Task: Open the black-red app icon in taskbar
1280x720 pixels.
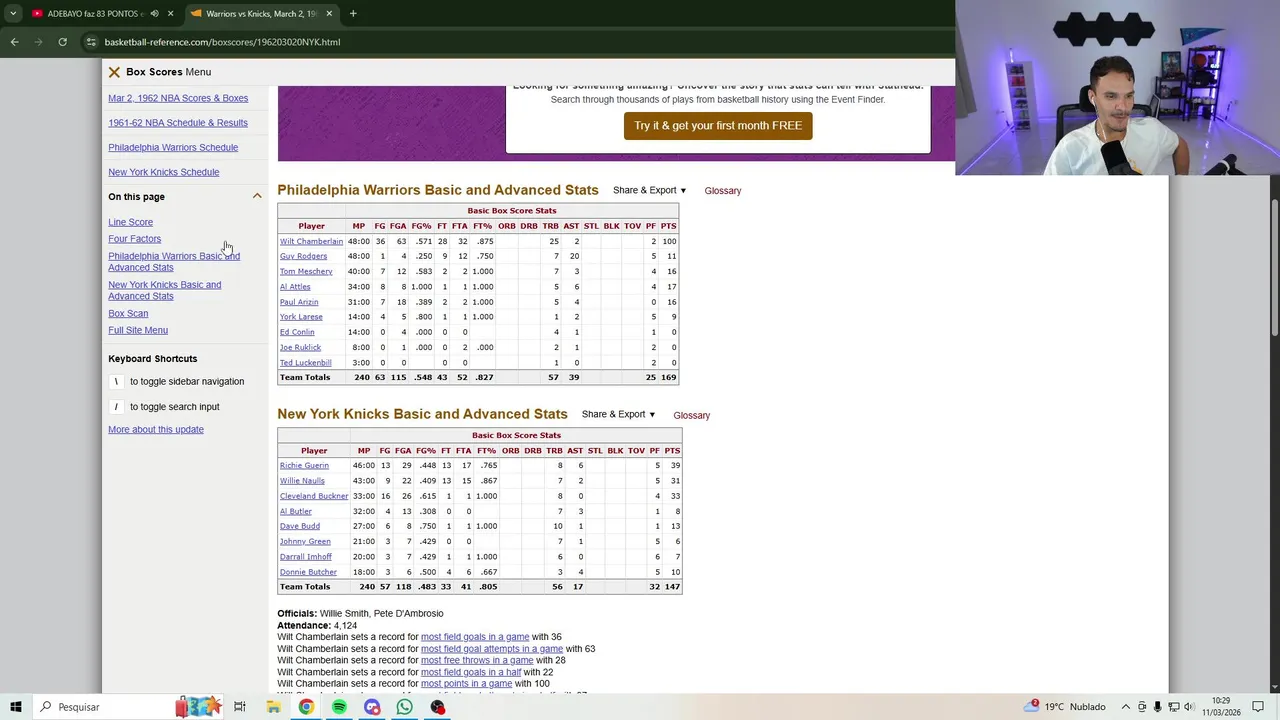Action: [438, 707]
